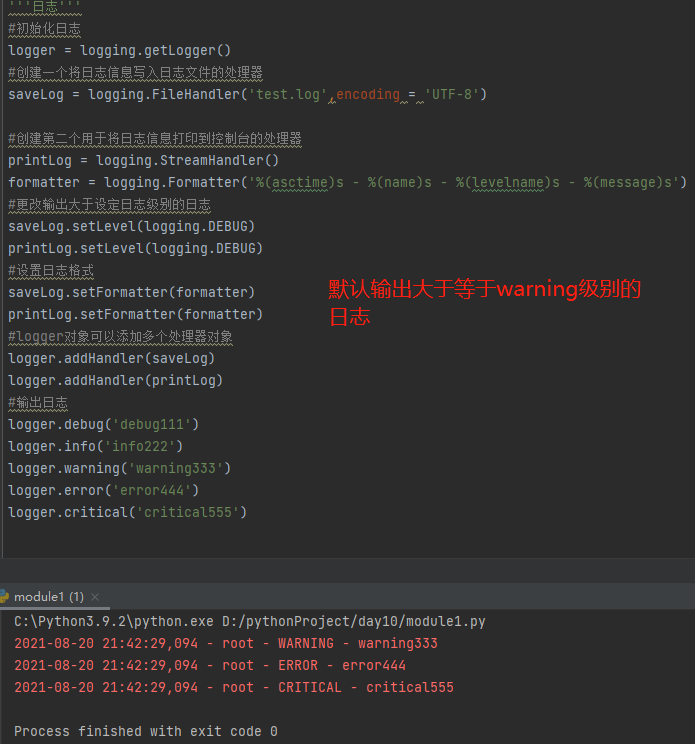Click saveLog.setFormatter(formatter) line
This screenshot has height=744, width=695.
click(x=132, y=292)
